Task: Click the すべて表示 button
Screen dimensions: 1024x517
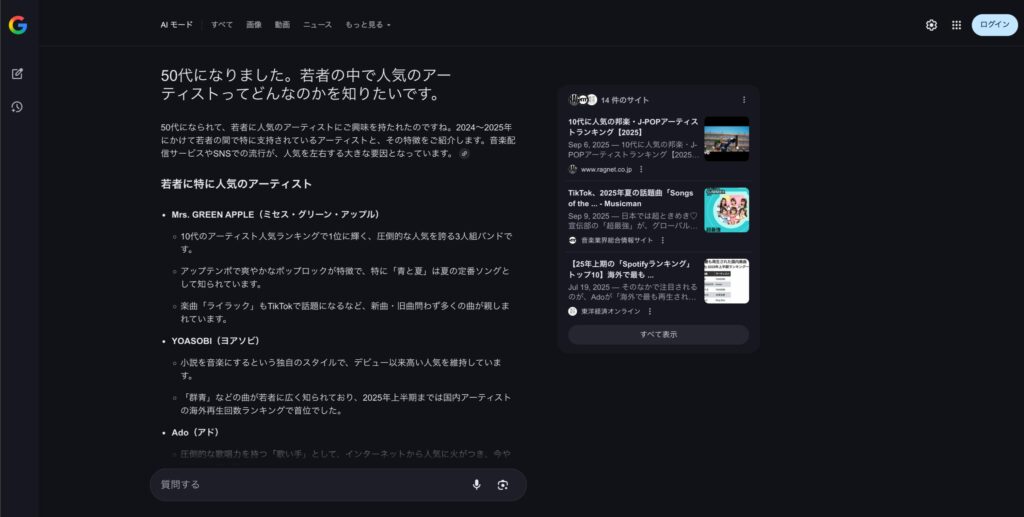Action: 658,335
